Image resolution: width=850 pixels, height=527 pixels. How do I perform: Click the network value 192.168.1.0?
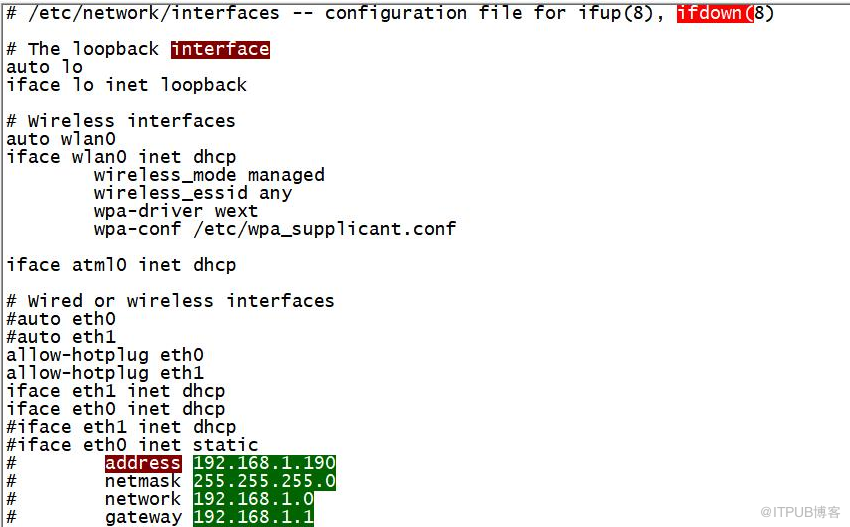click(x=253, y=499)
